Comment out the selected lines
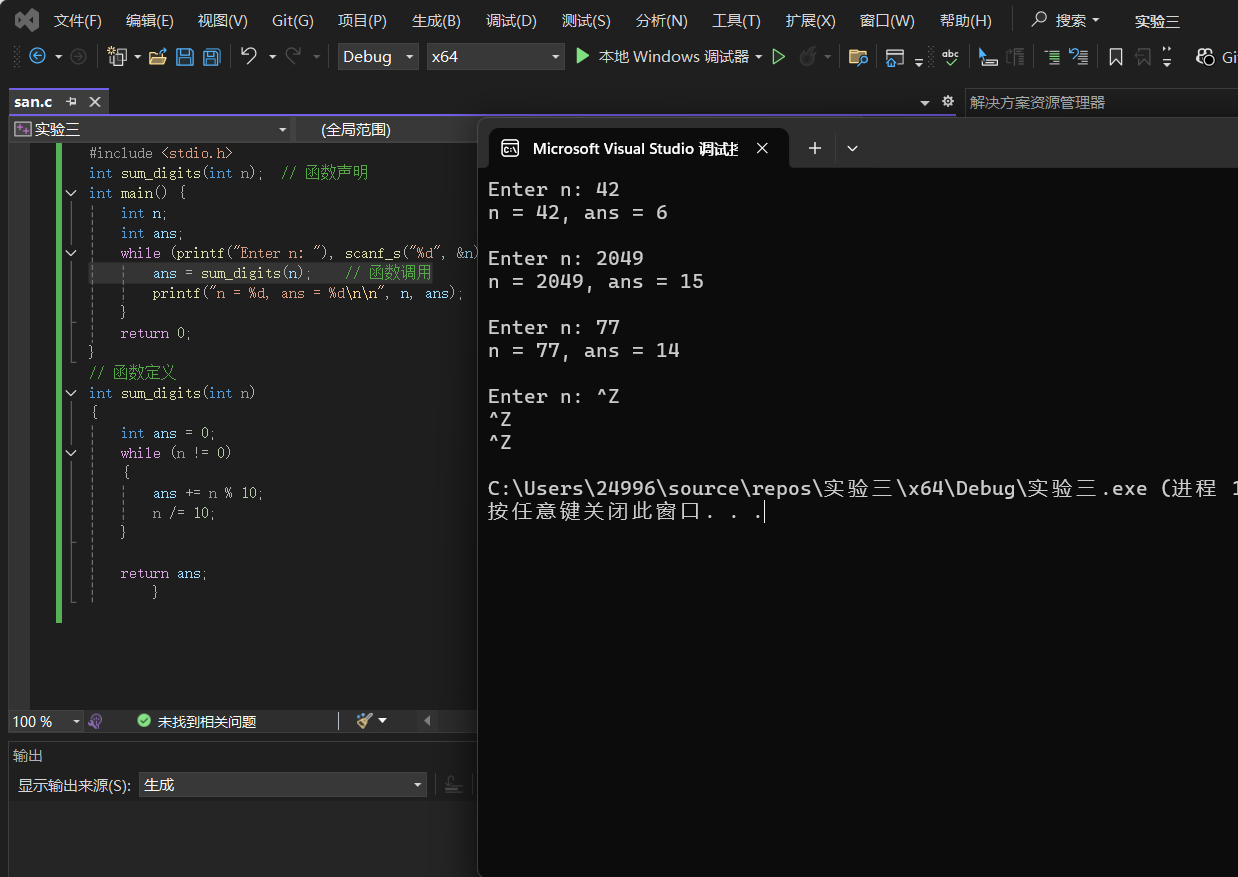The height and width of the screenshot is (877, 1238). pyautogui.click(x=1052, y=57)
